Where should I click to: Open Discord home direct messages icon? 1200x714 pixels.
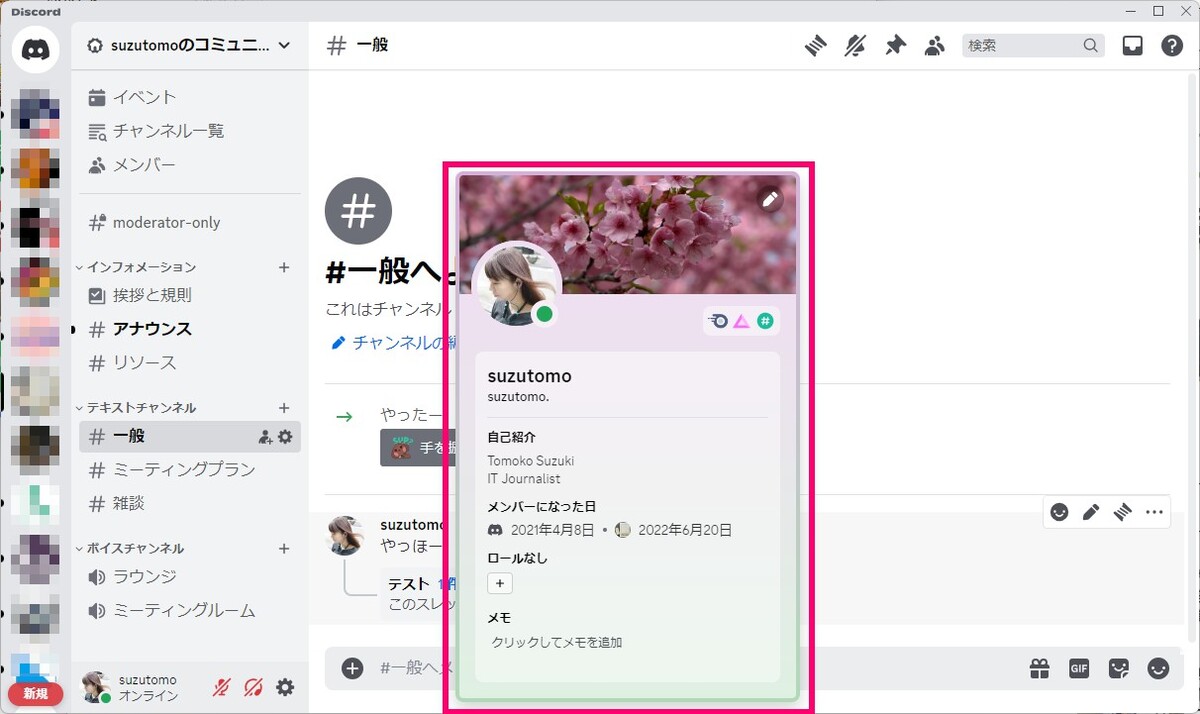(36, 48)
